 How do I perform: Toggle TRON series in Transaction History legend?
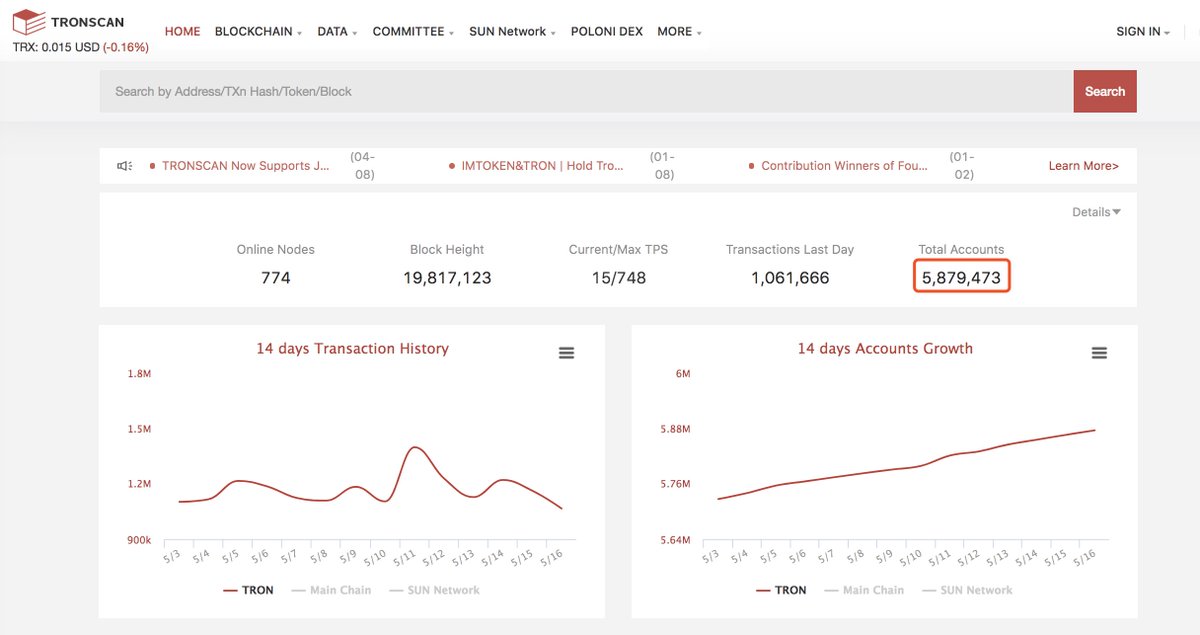tap(246, 590)
